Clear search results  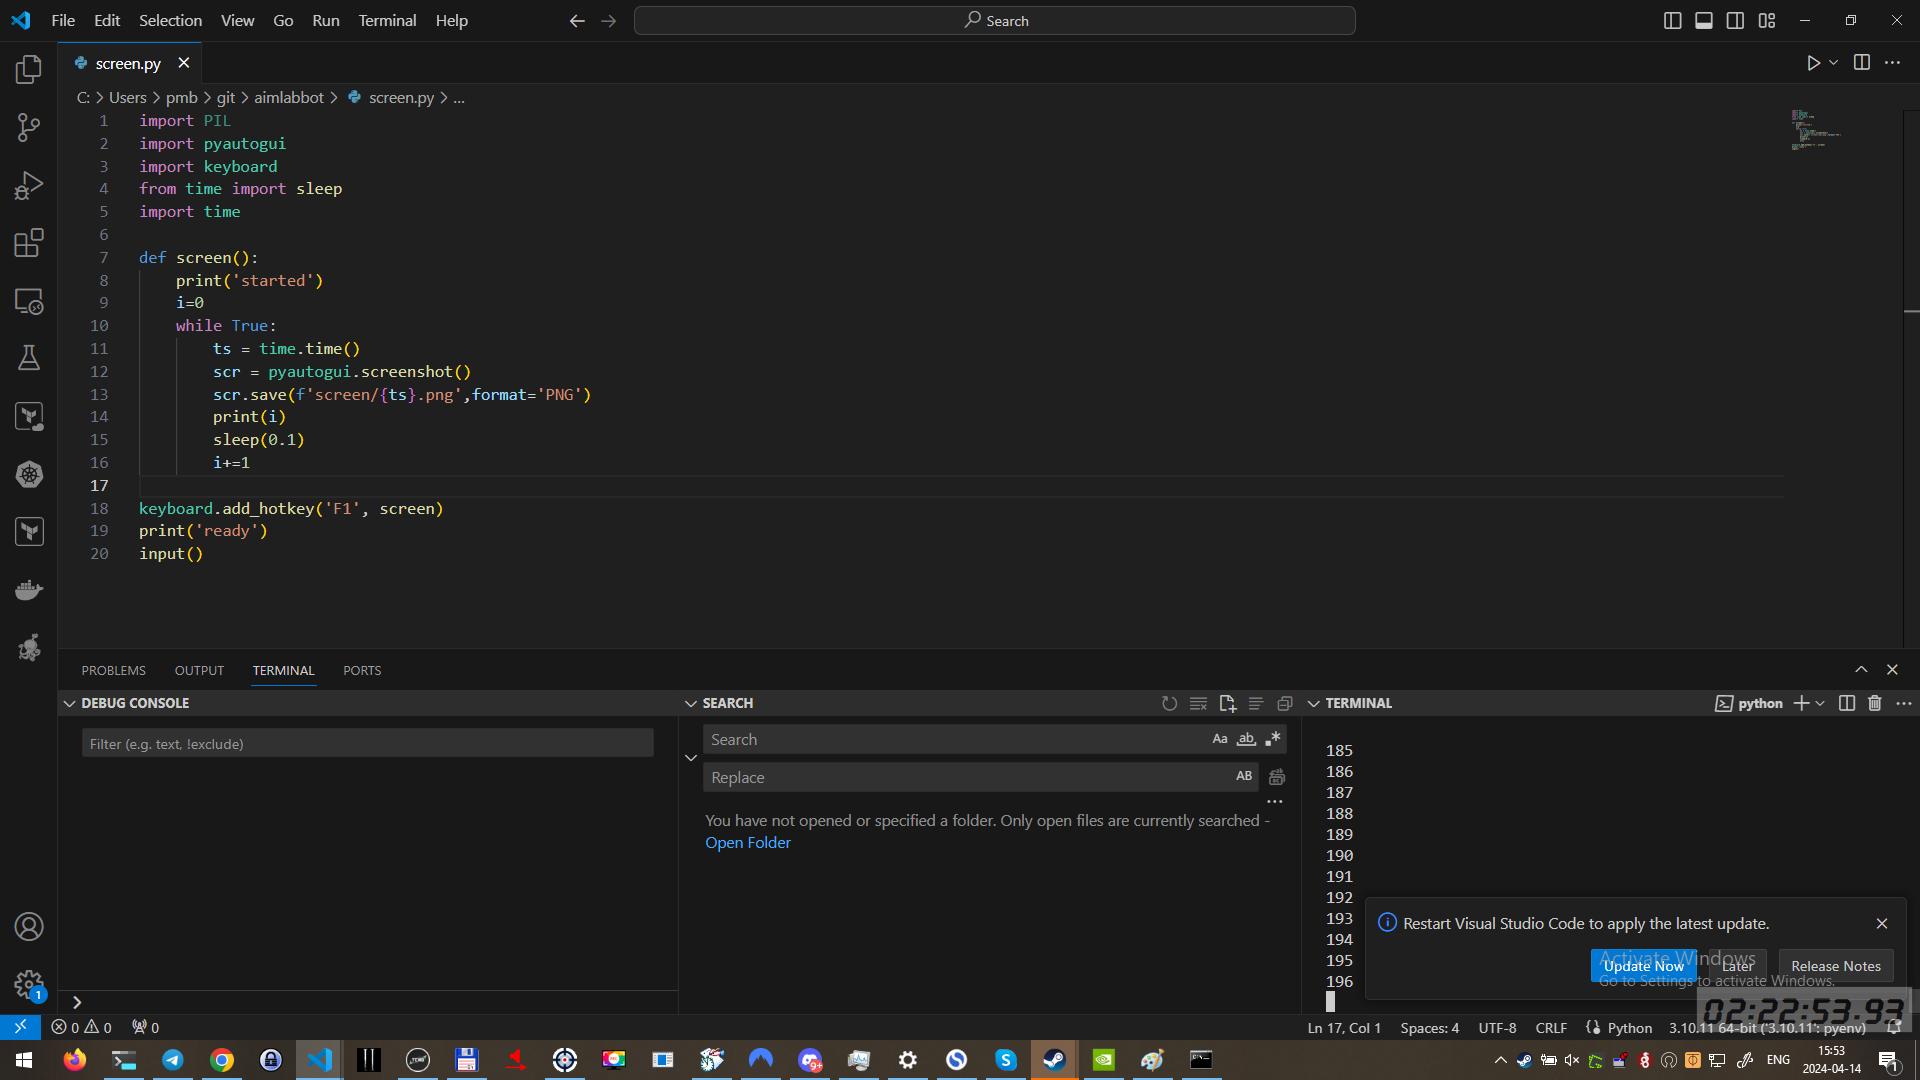[1198, 703]
